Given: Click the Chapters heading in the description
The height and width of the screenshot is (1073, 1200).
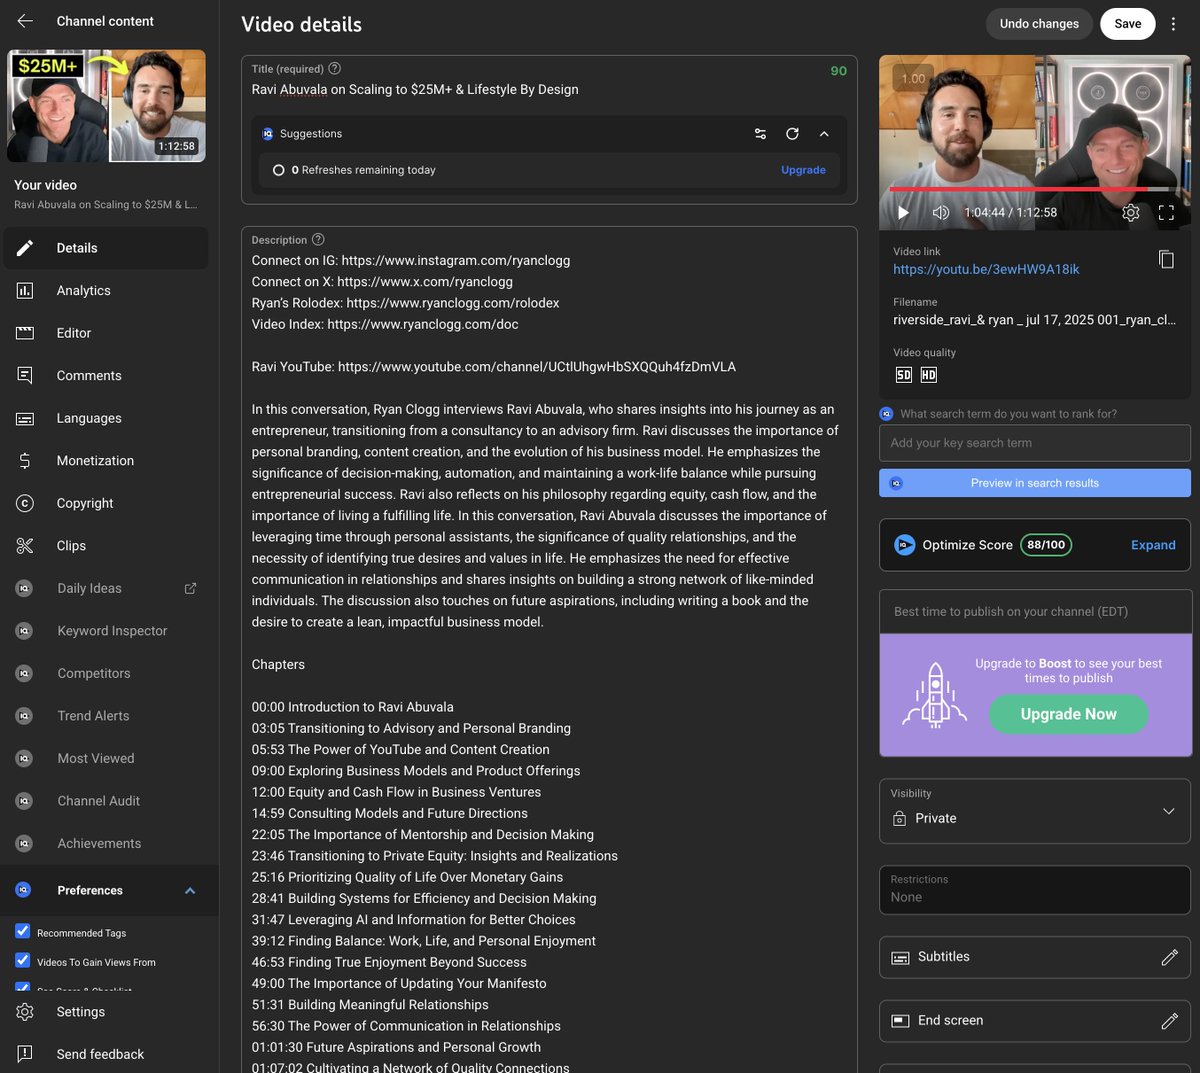Looking at the screenshot, I should (x=278, y=664).
